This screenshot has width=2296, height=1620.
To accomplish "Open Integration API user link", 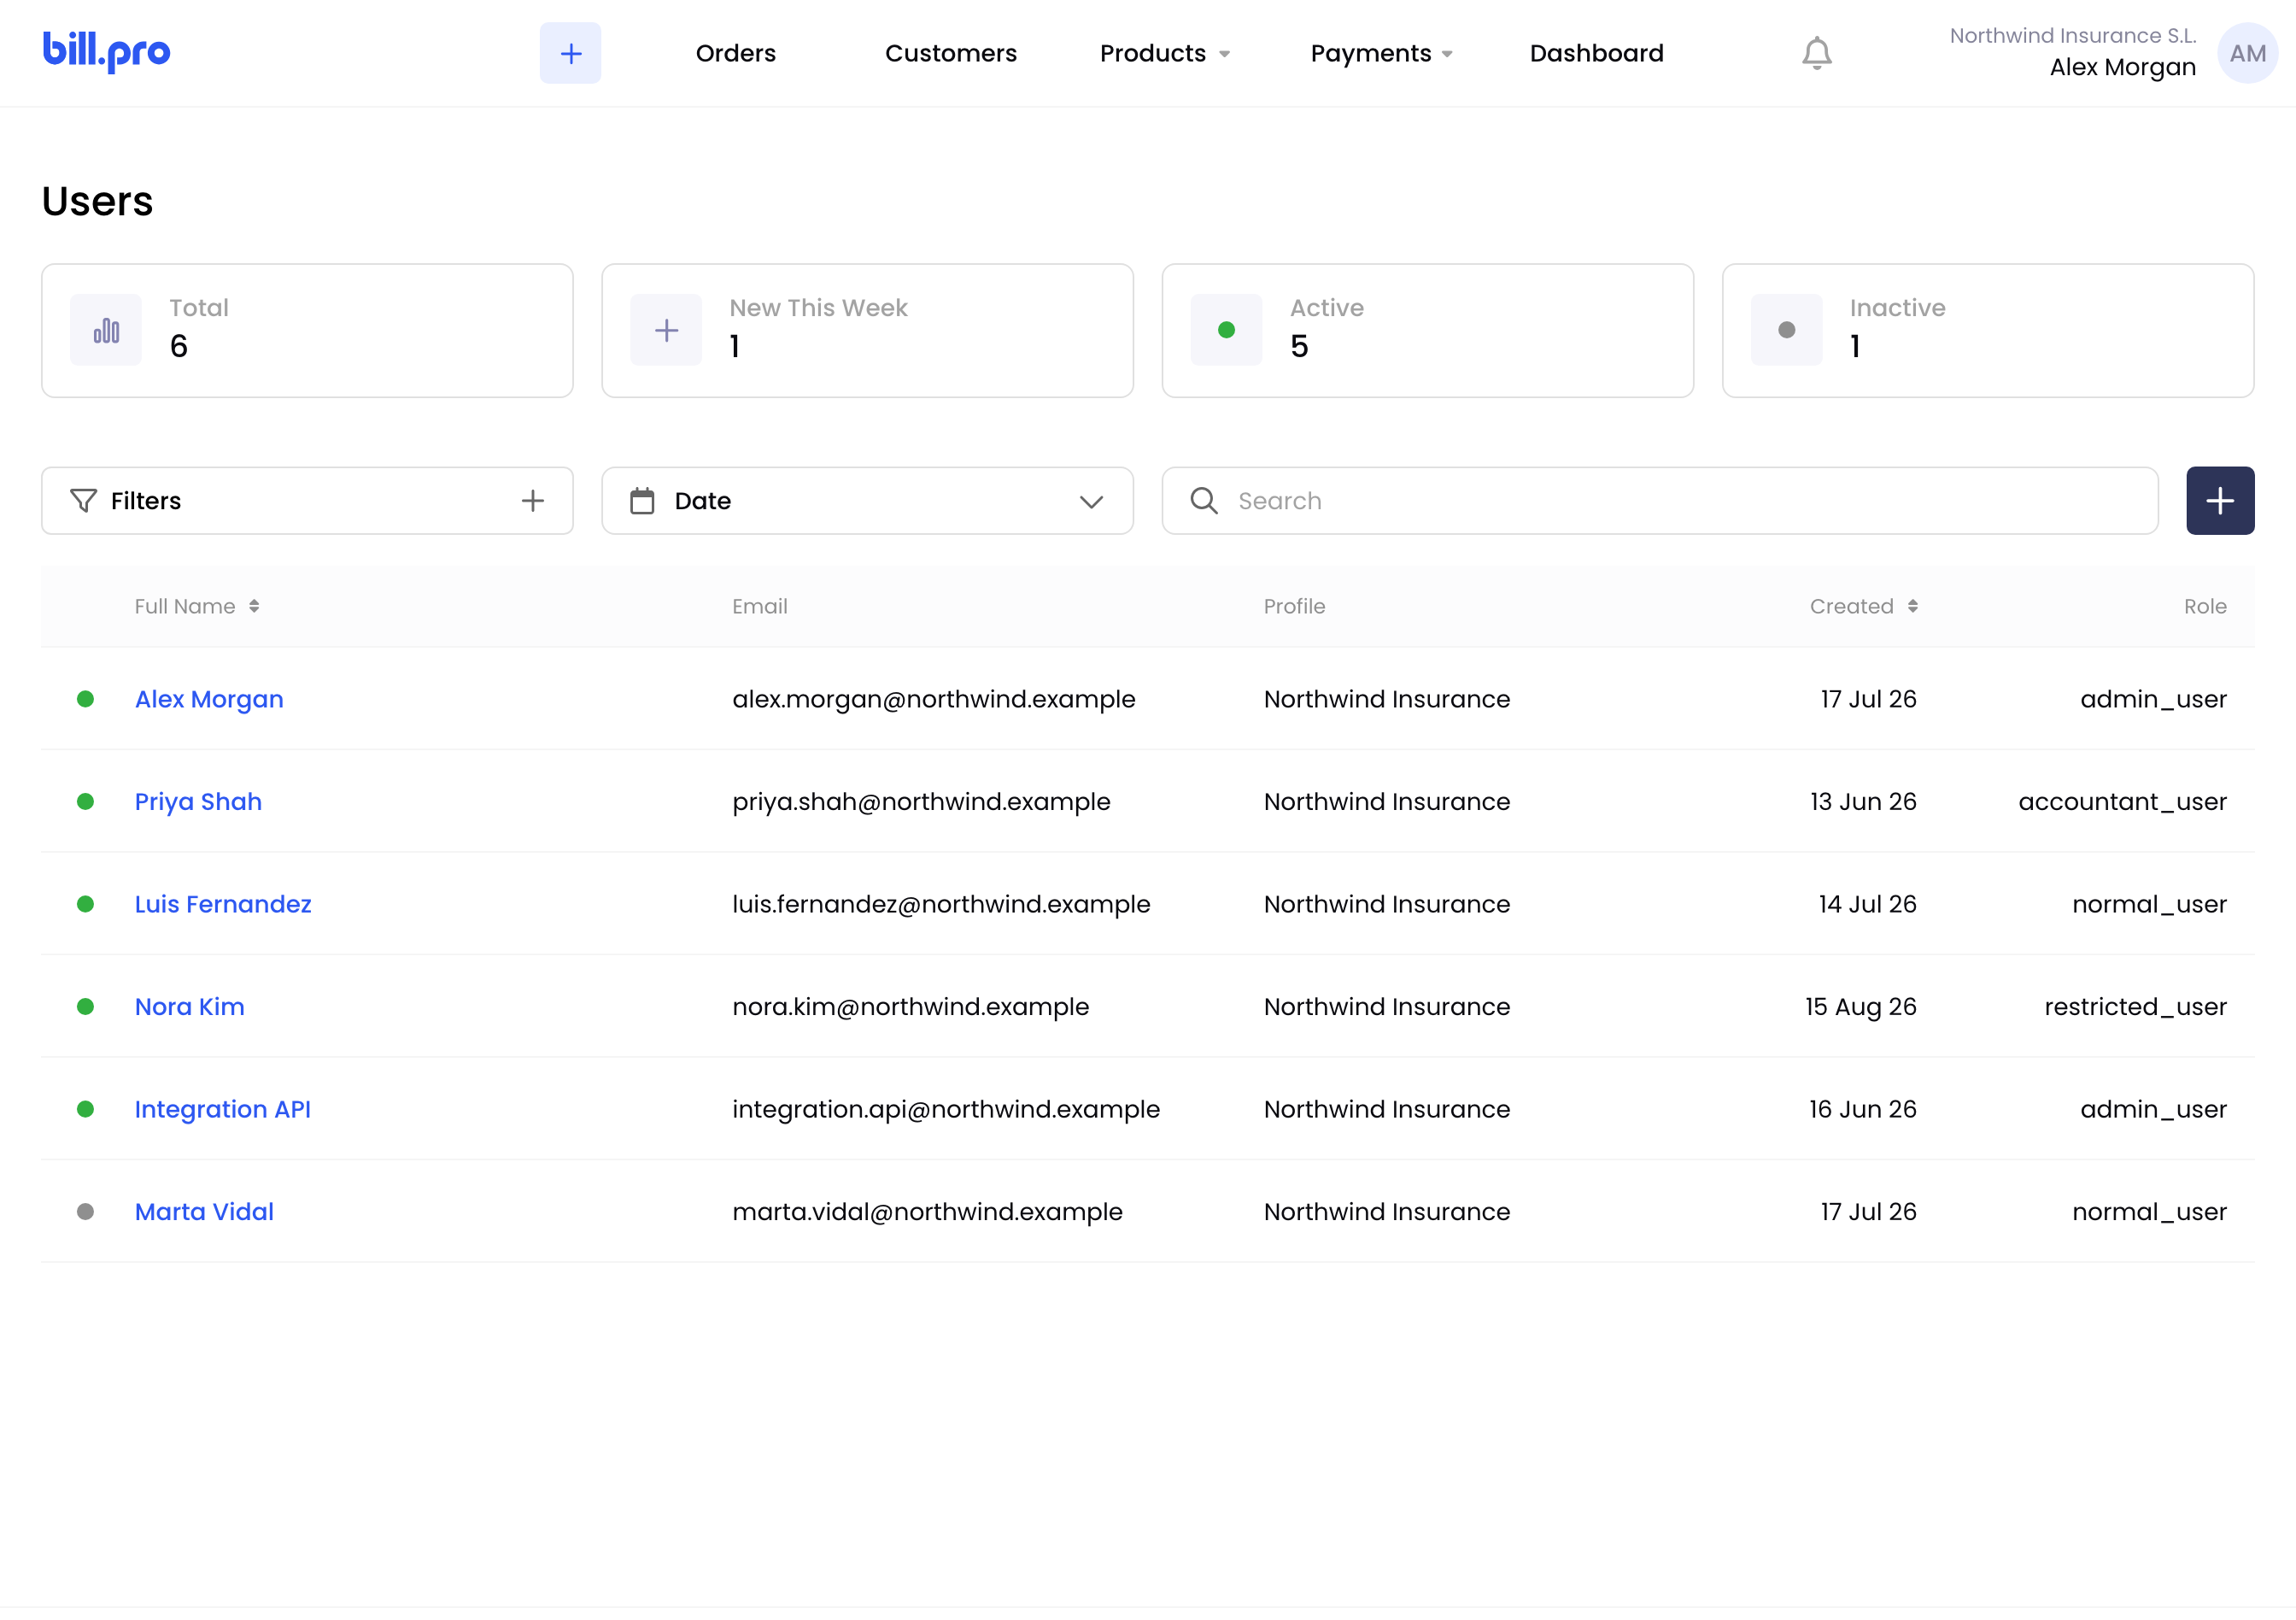I will point(222,1109).
